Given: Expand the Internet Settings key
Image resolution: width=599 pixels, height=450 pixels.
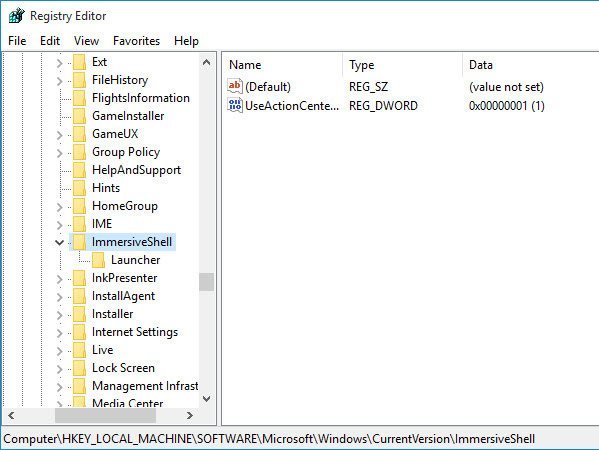Looking at the screenshot, I should [59, 333].
